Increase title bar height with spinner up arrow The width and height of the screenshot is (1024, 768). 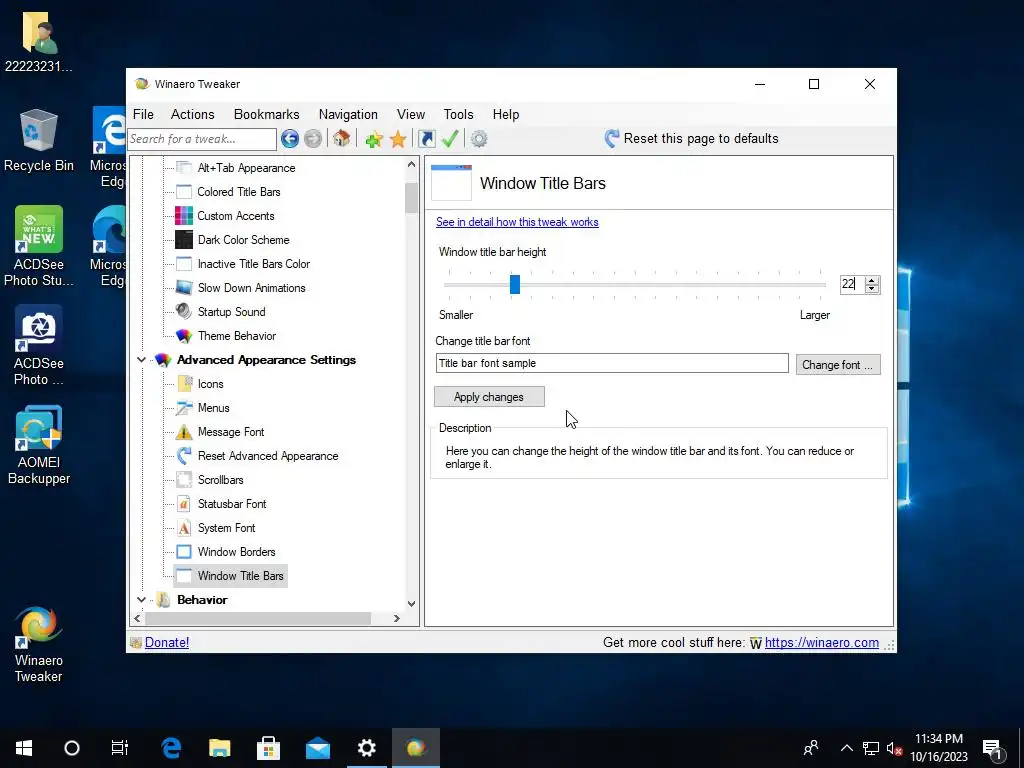pyautogui.click(x=872, y=280)
